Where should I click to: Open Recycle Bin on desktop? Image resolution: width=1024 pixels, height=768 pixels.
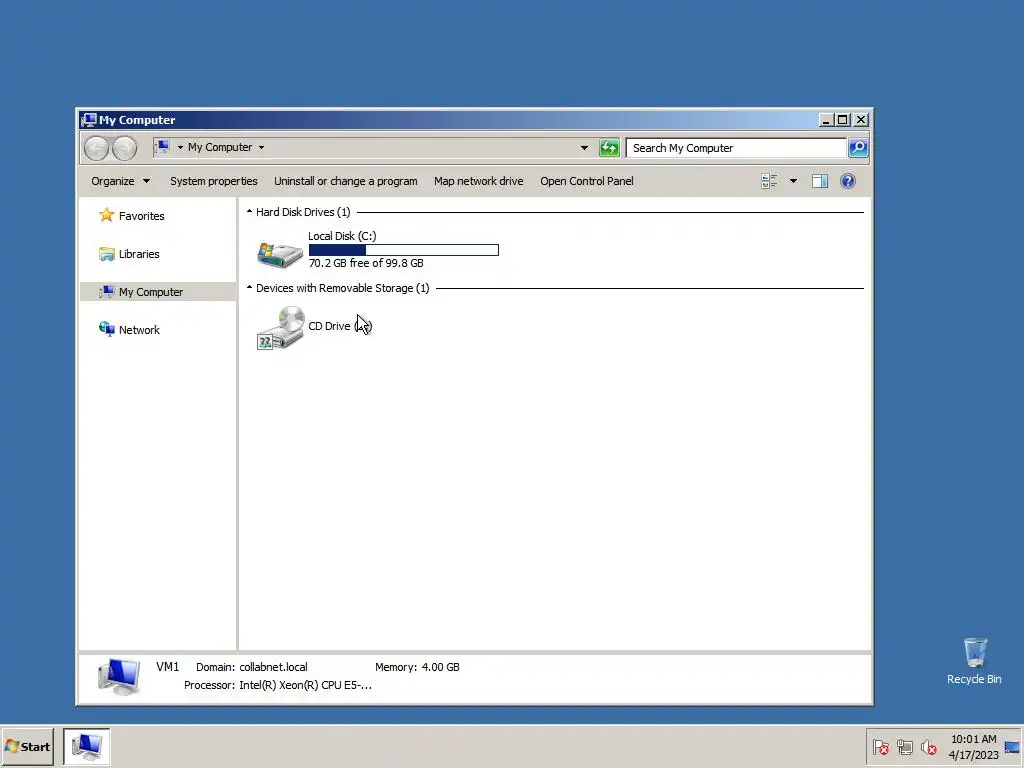pos(974,661)
